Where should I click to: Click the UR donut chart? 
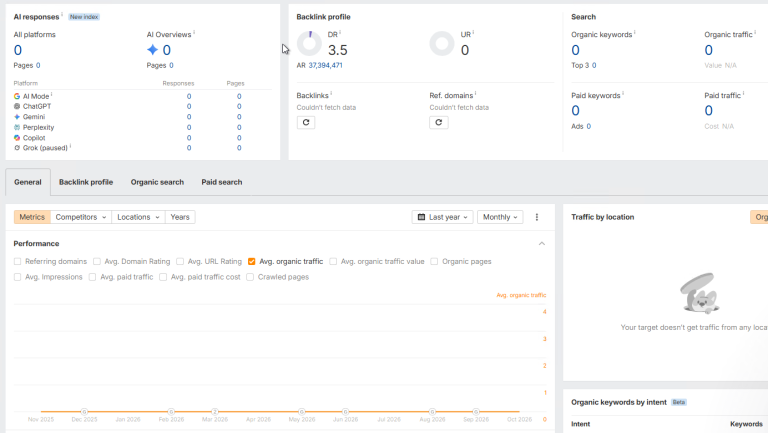point(442,44)
